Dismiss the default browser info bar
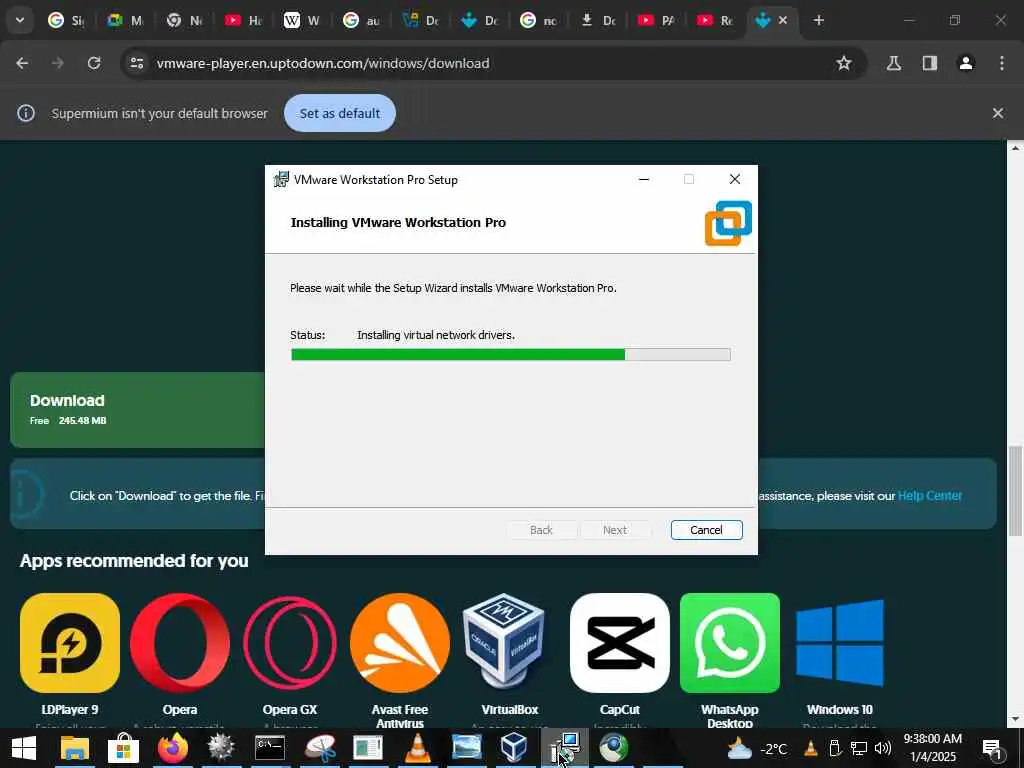This screenshot has height=768, width=1024. pos(997,113)
